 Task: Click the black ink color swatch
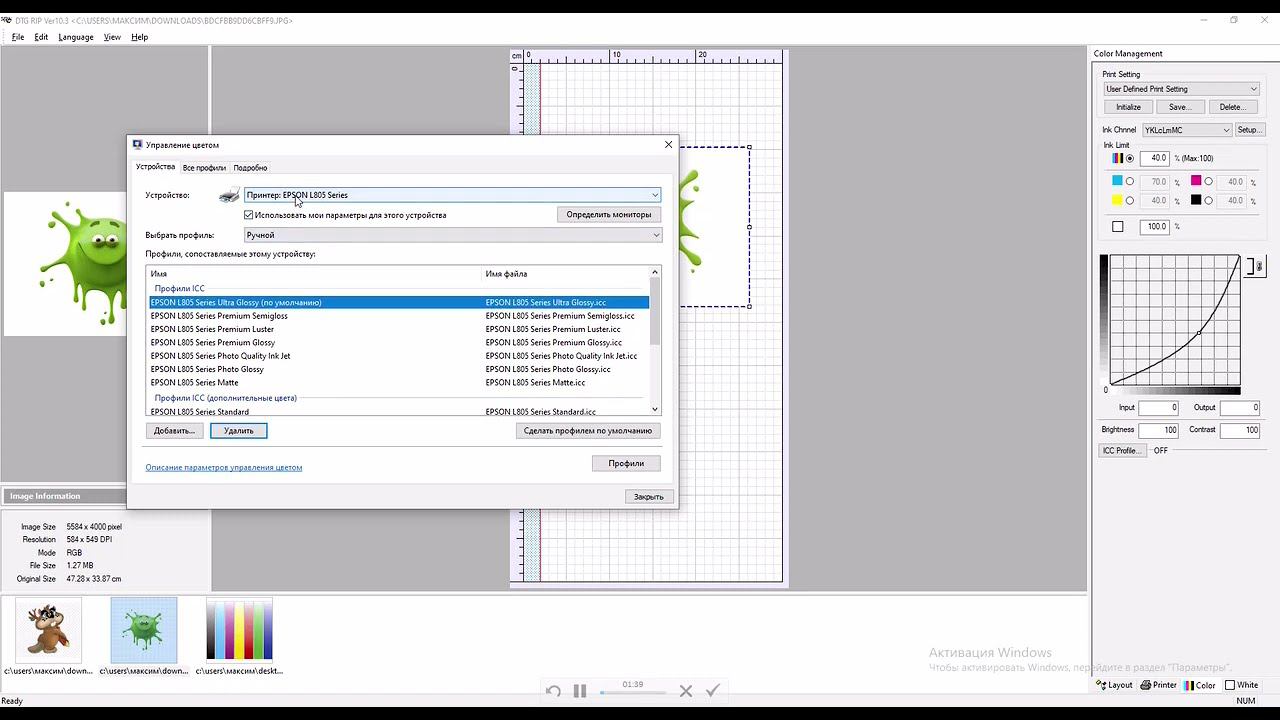click(x=1196, y=200)
